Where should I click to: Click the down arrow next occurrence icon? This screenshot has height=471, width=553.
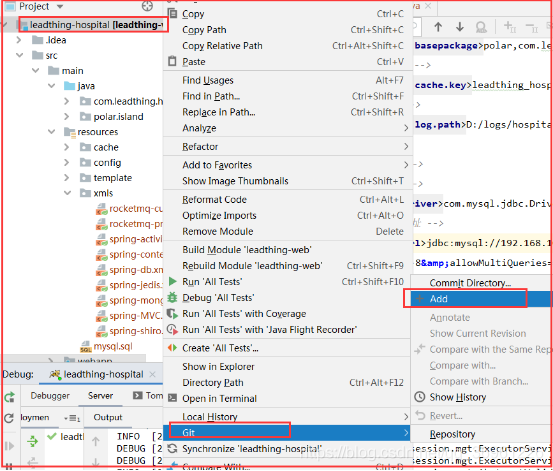460,27
